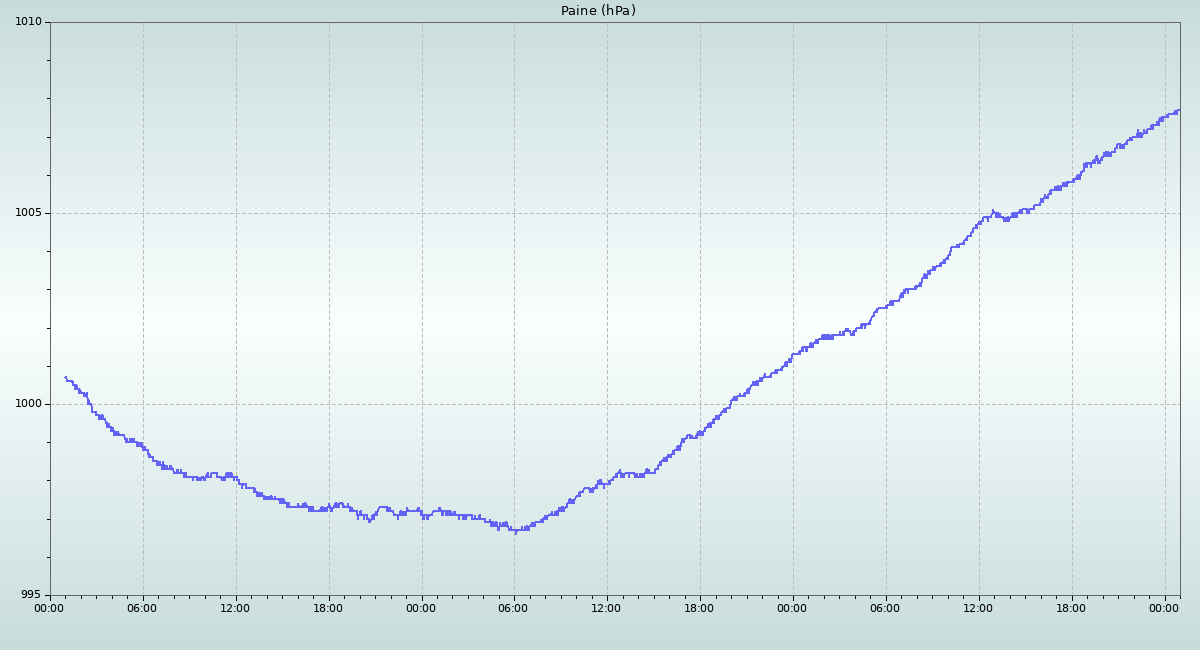Viewport: 1200px width, 650px height.
Task: Click the lowest point of the pressure curve
Action: [516, 532]
